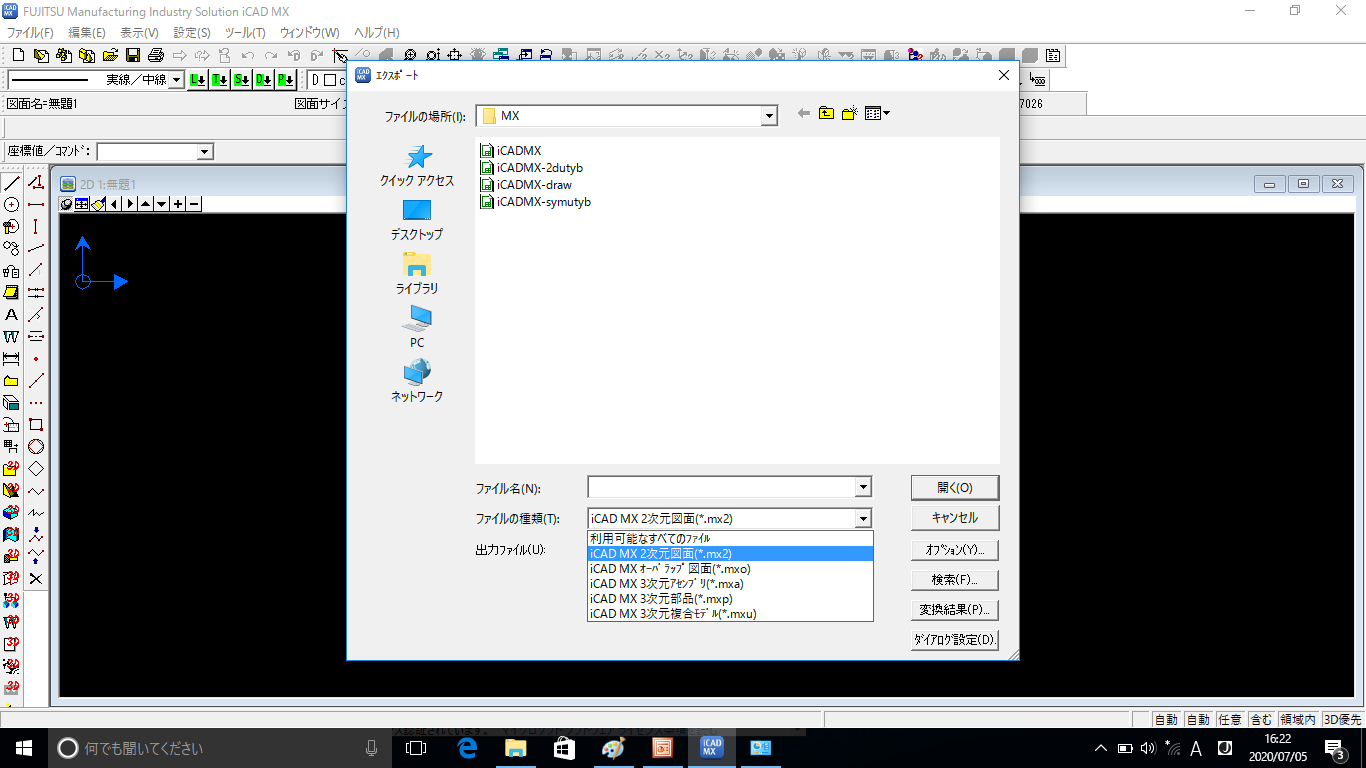Choose highlighted iCAD MX 2次元図面(*.mx2) option
The image size is (1366, 768).
coord(730,553)
